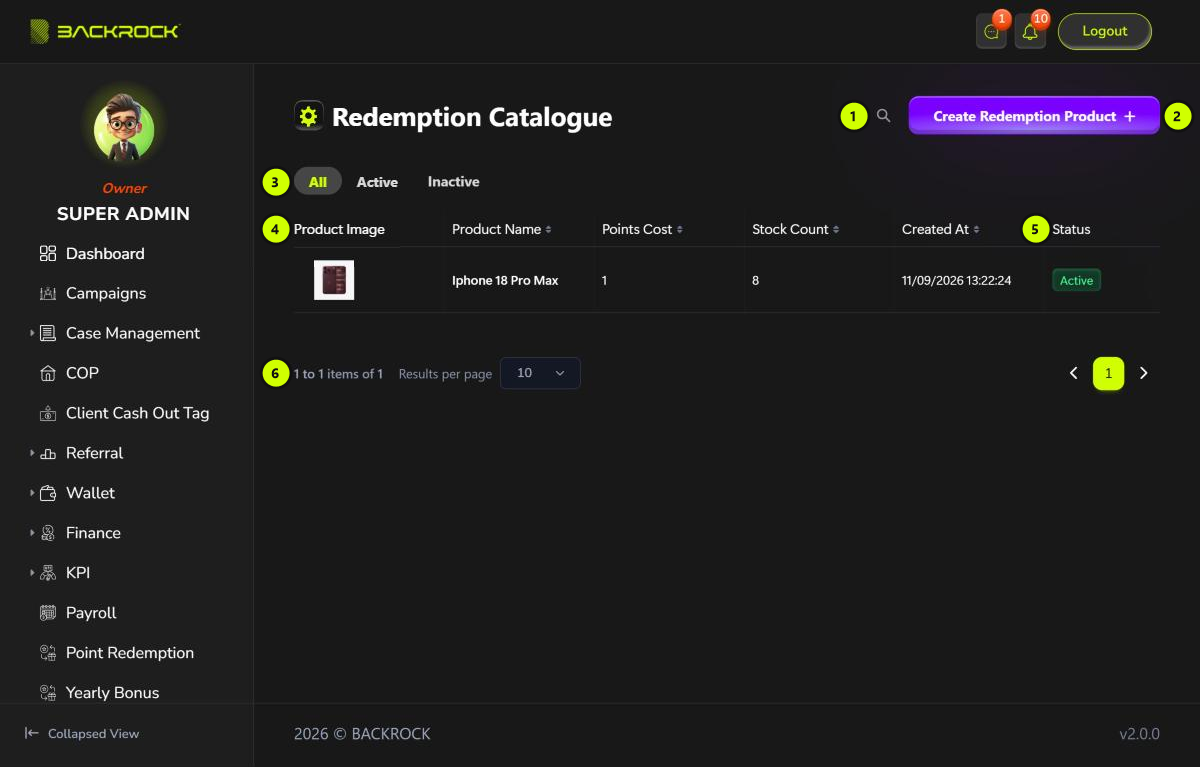Sort by Stock Count column arrows
The image size is (1200, 767).
[x=836, y=230]
